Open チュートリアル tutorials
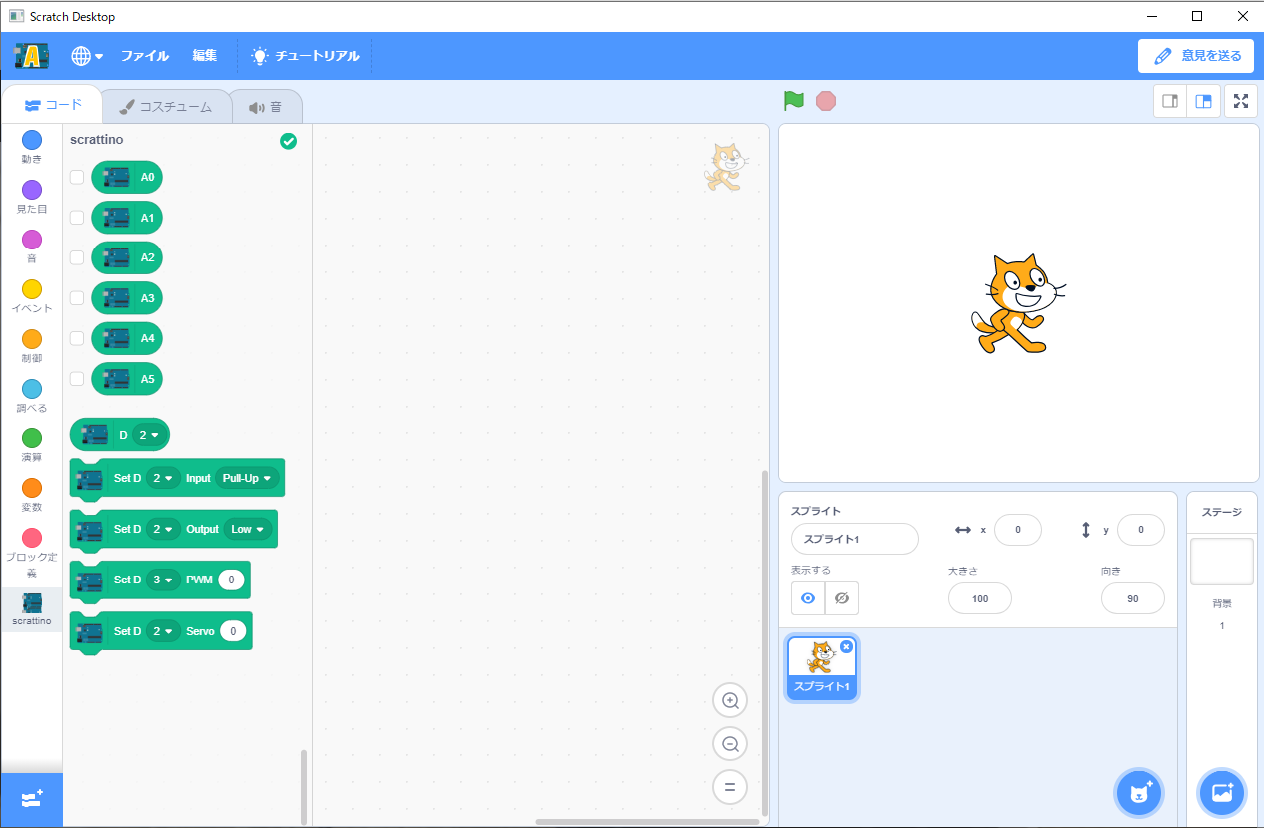 tap(305, 56)
